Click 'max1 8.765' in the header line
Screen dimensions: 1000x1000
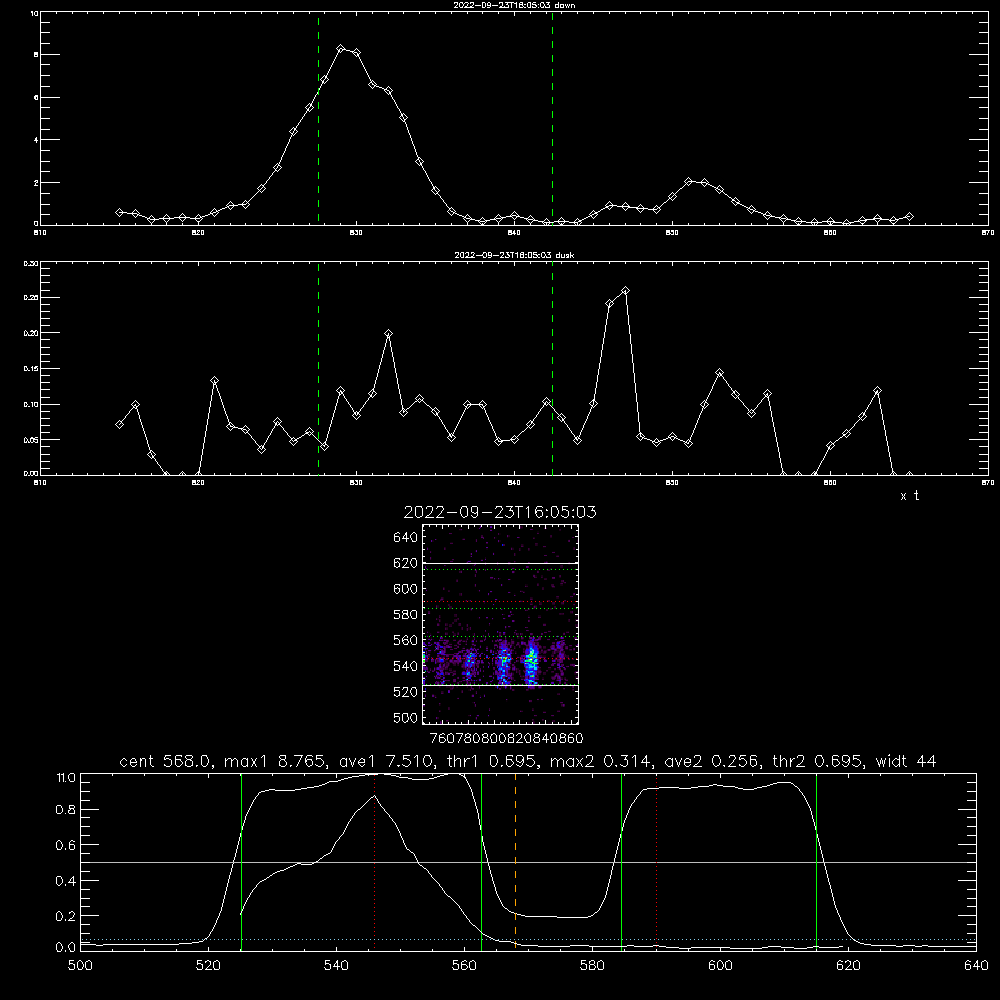point(274,761)
